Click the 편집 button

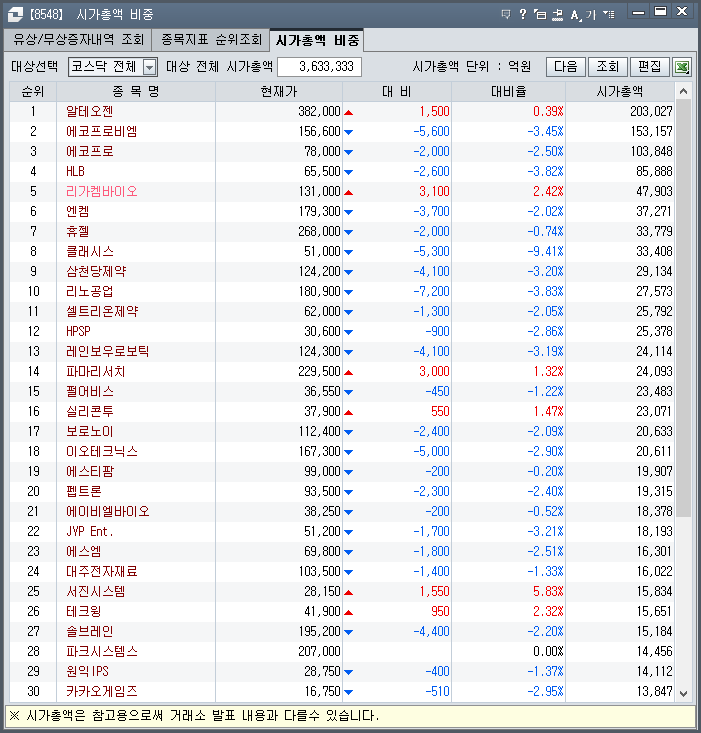(650, 66)
